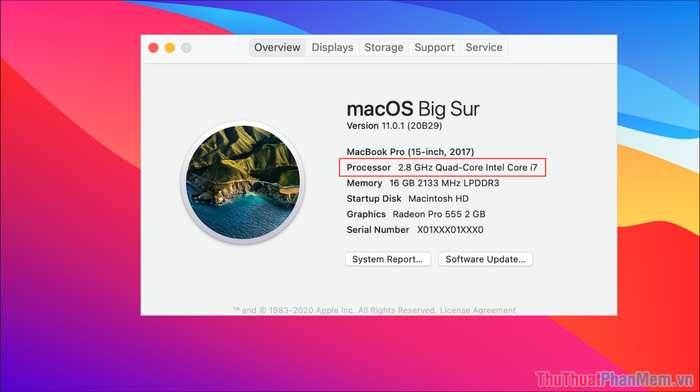Click Serial Number X01XXX01XXX0 value
This screenshot has width=700, height=392.
(450, 230)
